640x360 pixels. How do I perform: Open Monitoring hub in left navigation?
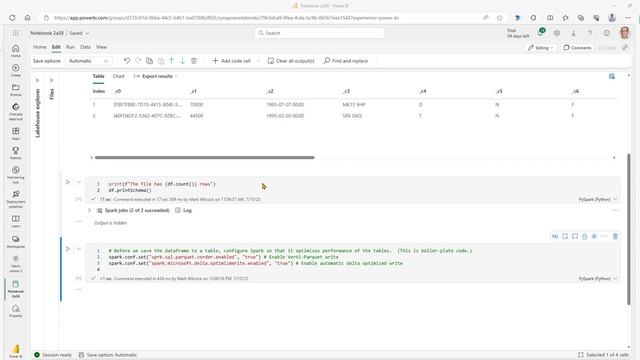16,174
